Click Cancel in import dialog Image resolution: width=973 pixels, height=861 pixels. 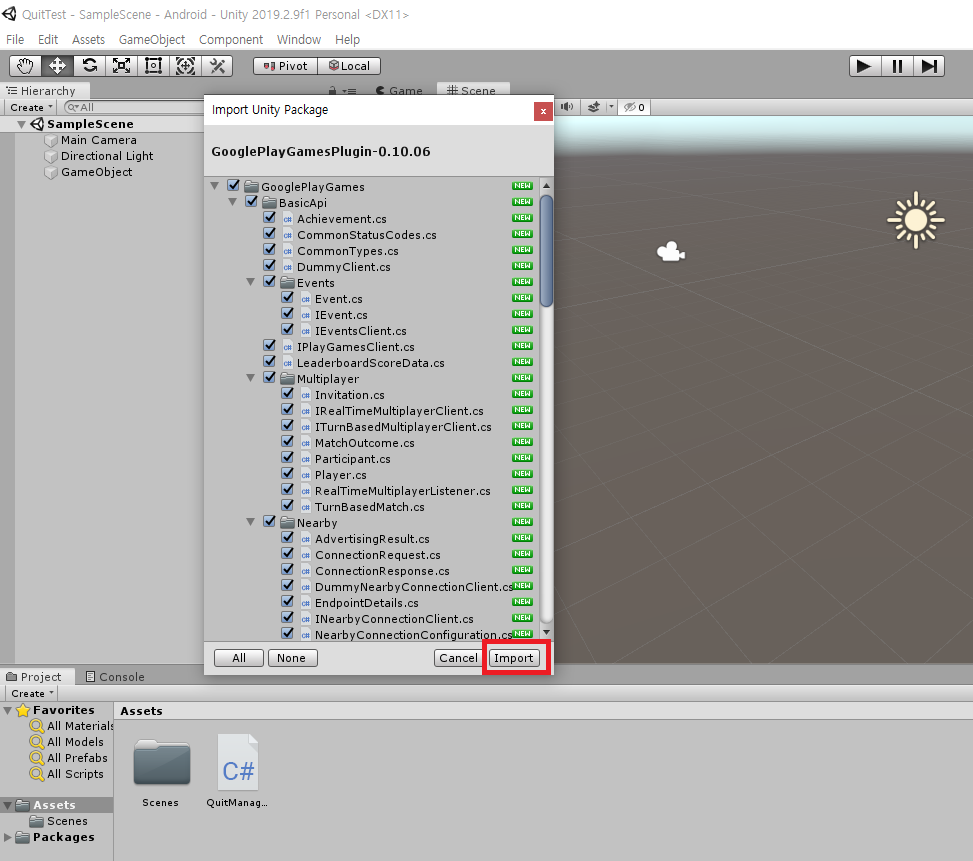tap(459, 658)
